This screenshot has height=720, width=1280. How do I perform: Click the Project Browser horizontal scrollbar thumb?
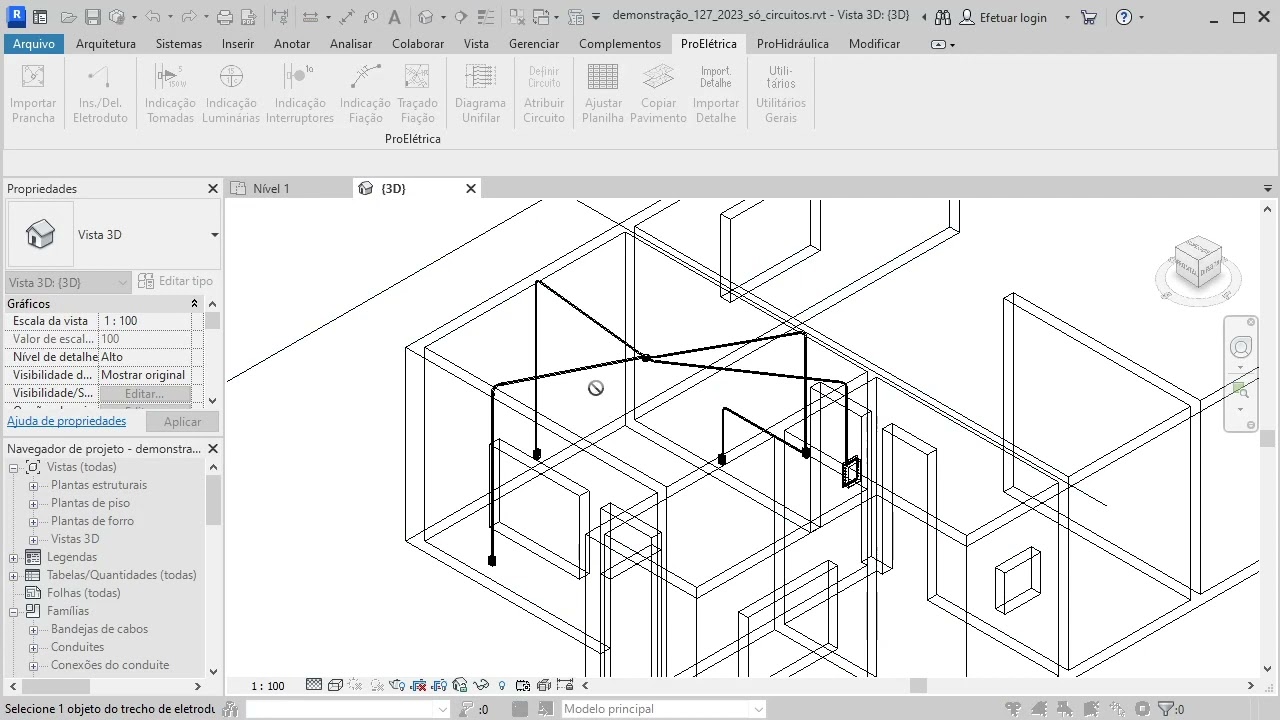coord(56,686)
